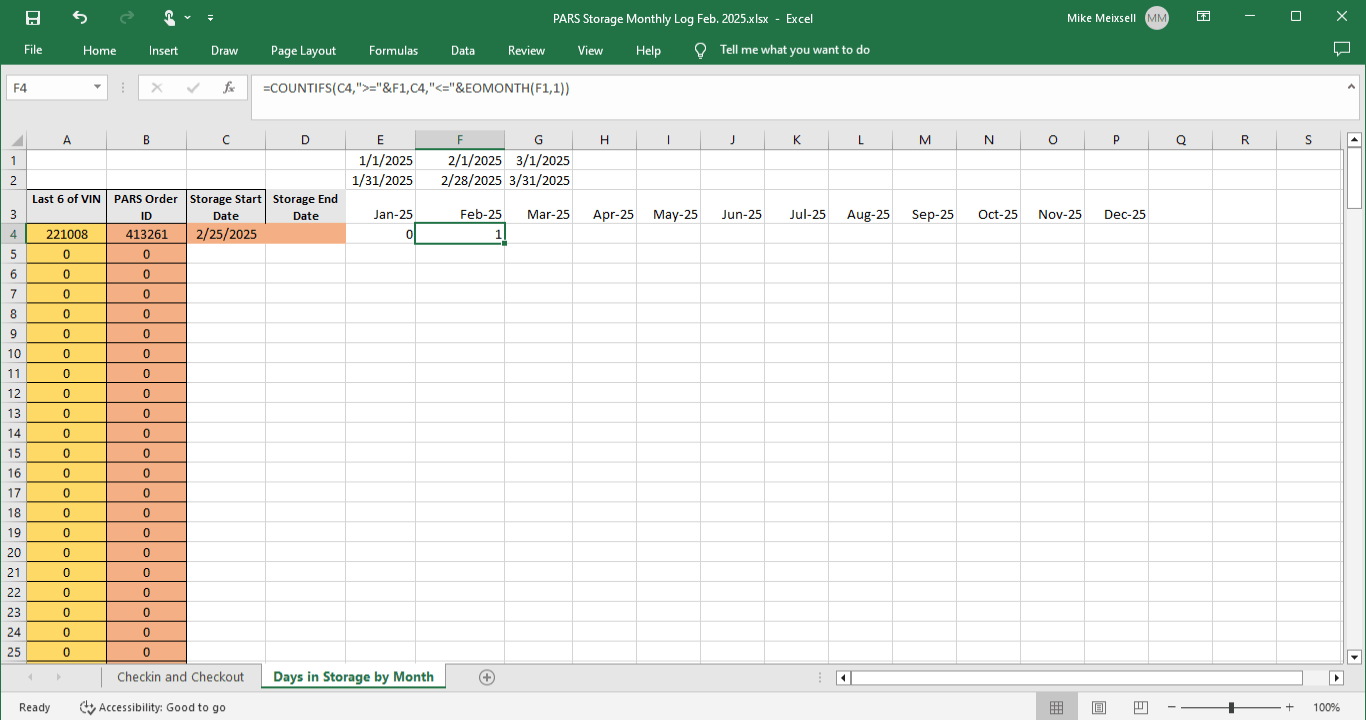The width and height of the screenshot is (1366, 720).
Task: Switch to the Checkin and Checkout sheet
Action: (x=180, y=677)
